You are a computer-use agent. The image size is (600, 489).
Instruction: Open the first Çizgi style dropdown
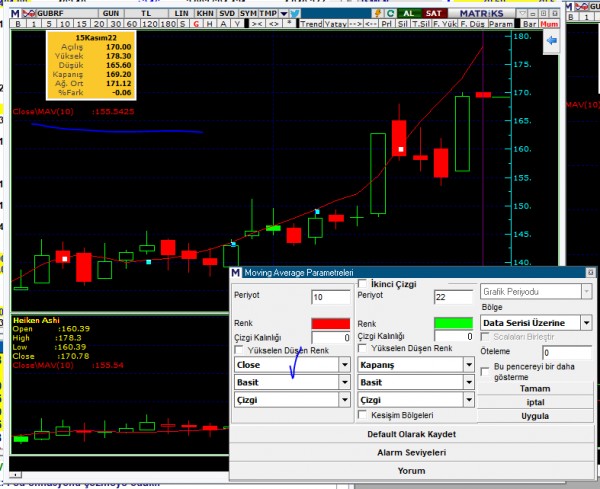click(345, 400)
